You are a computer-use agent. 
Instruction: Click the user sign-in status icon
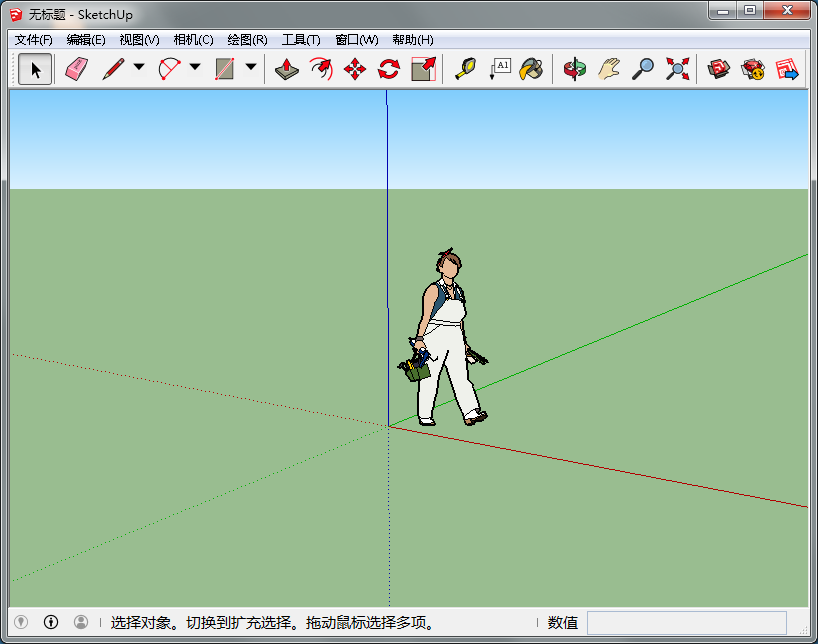(81, 622)
